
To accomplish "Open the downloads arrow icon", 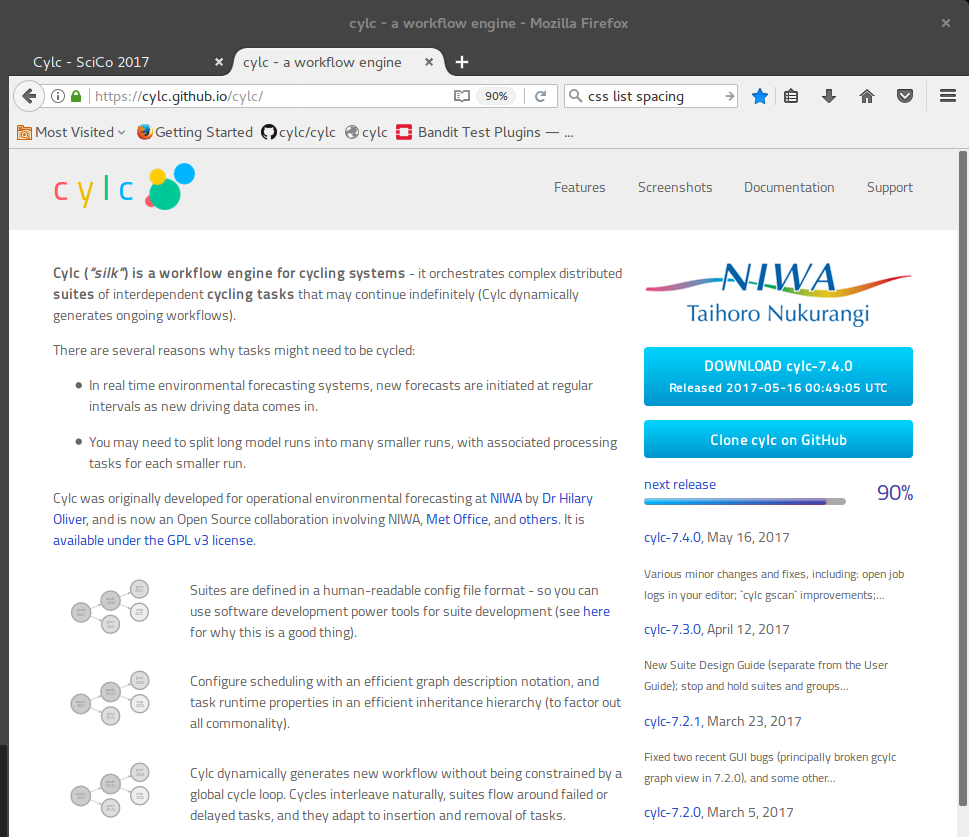I will click(829, 96).
